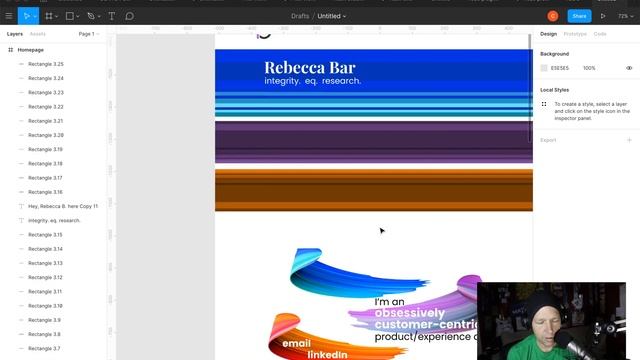This screenshot has height=360, width=640.
Task: Switch to the Code tab
Action: (600, 34)
